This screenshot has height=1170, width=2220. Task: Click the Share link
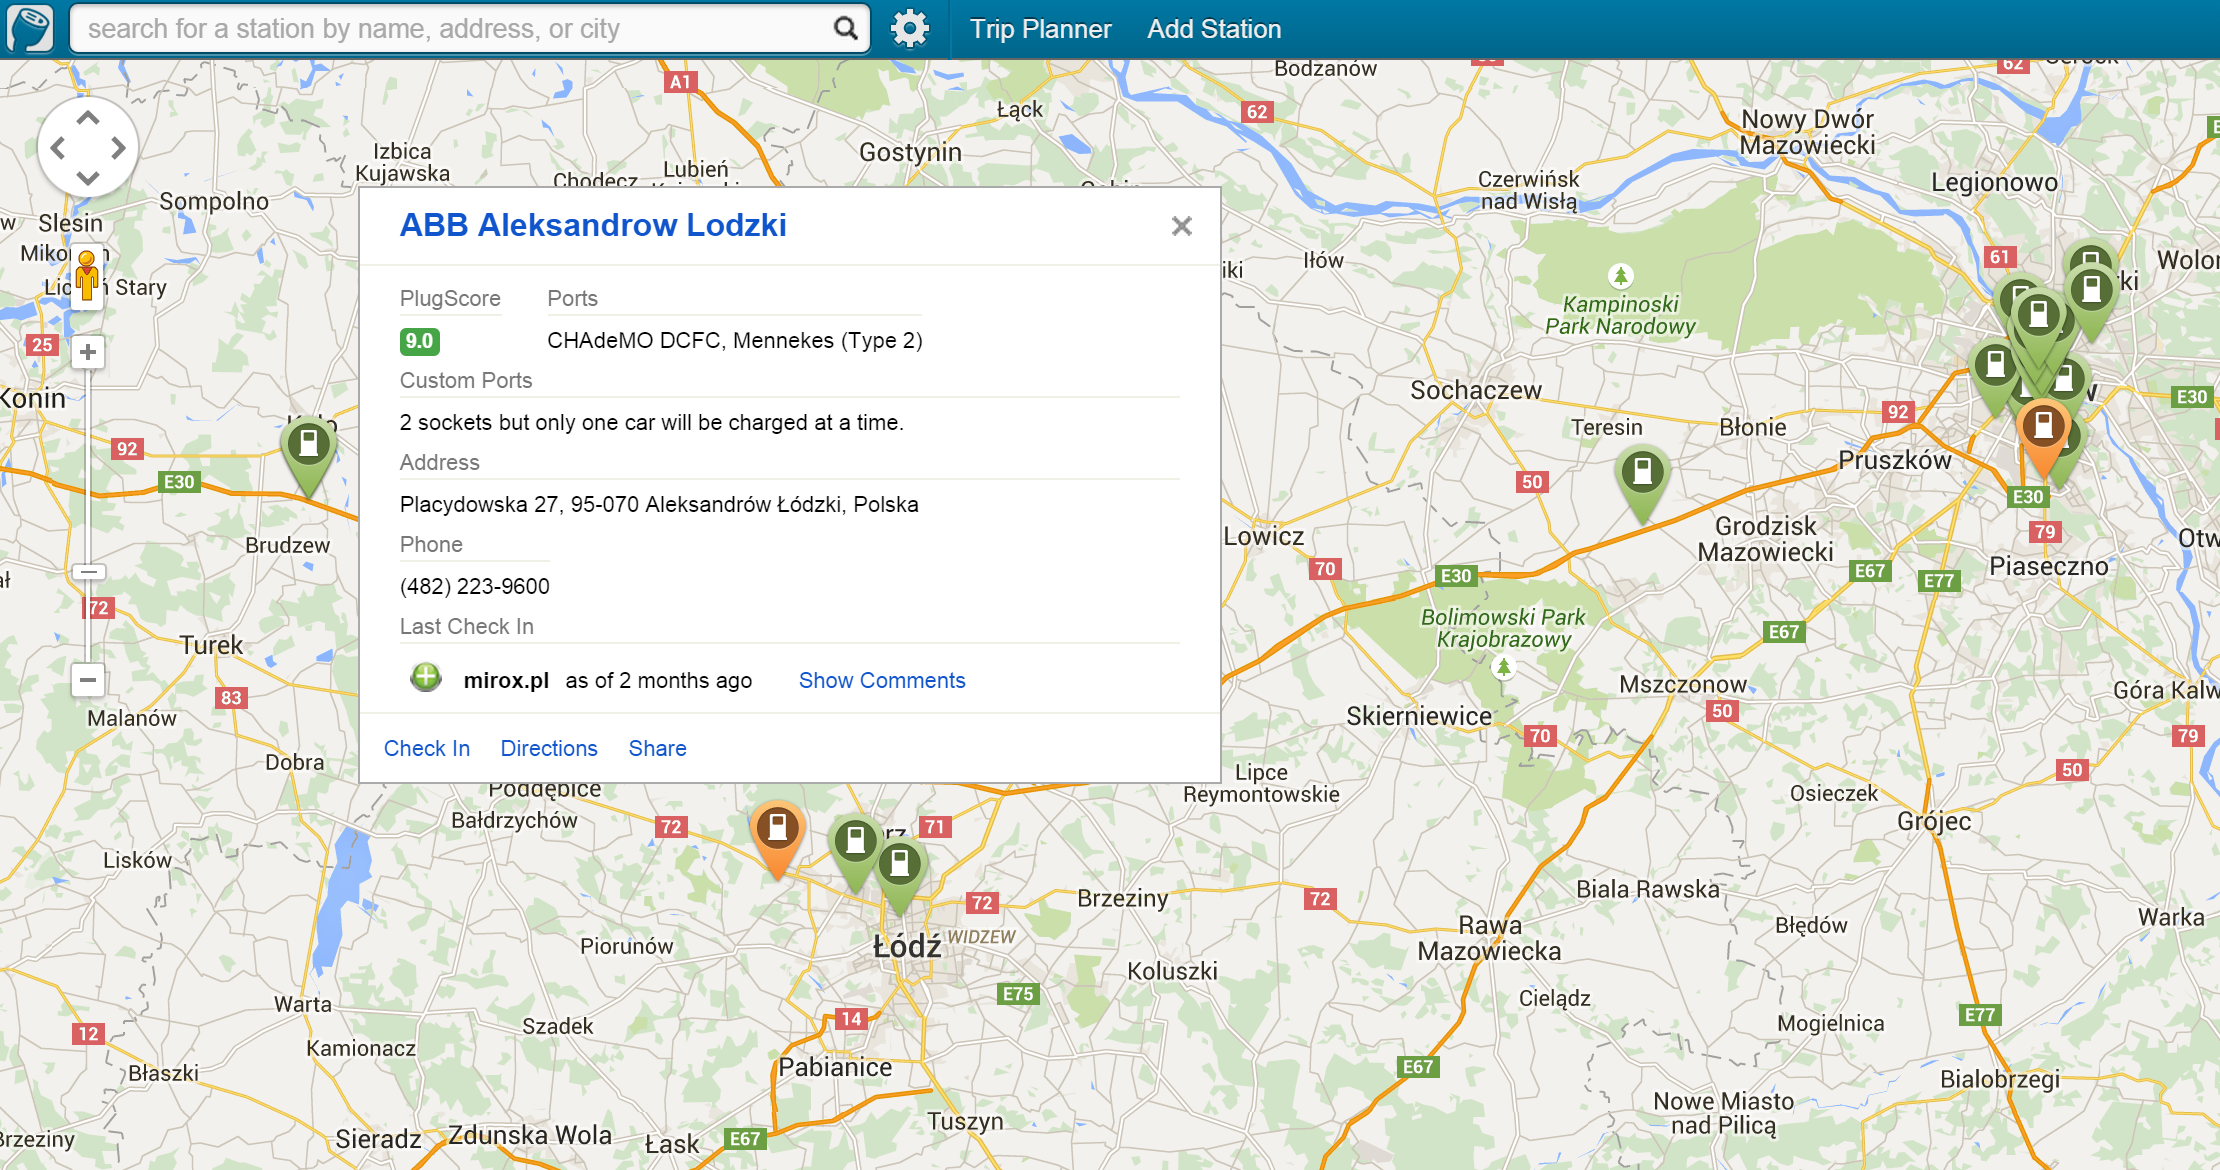point(657,748)
